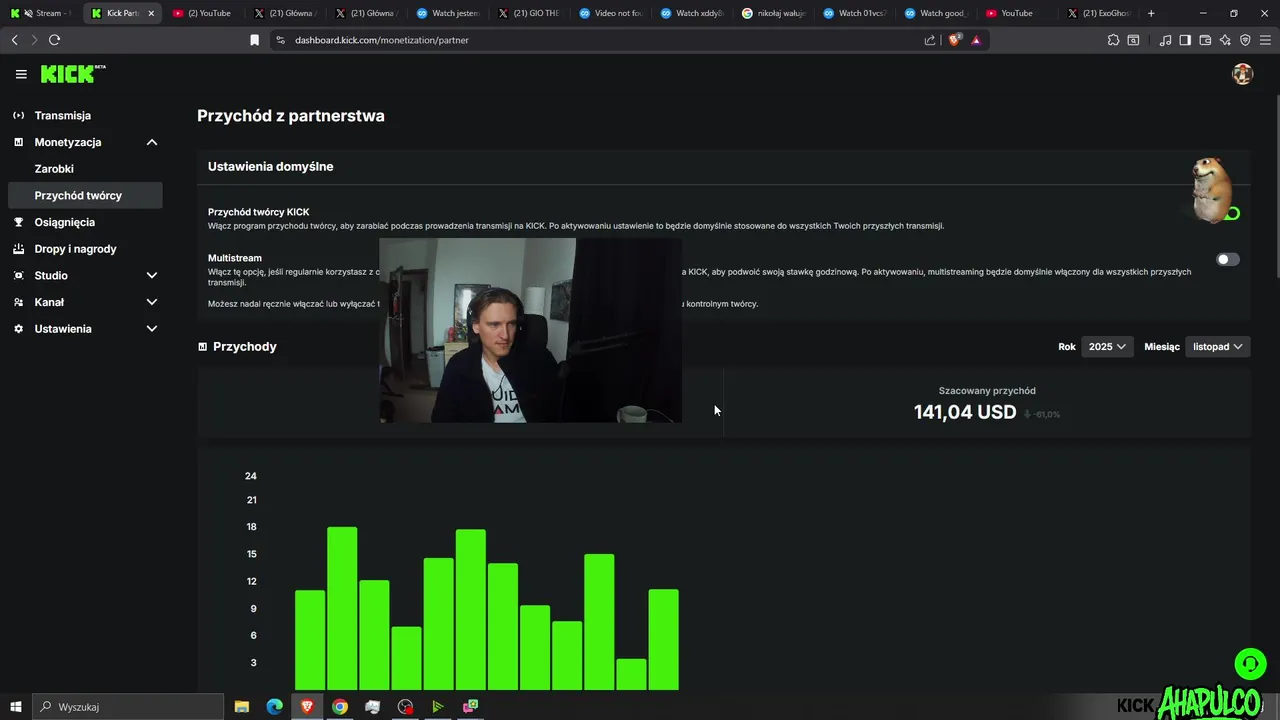Screen dimensions: 1280x720
Task: Click the Ustawienia domyślne heading
Action: coord(270,167)
